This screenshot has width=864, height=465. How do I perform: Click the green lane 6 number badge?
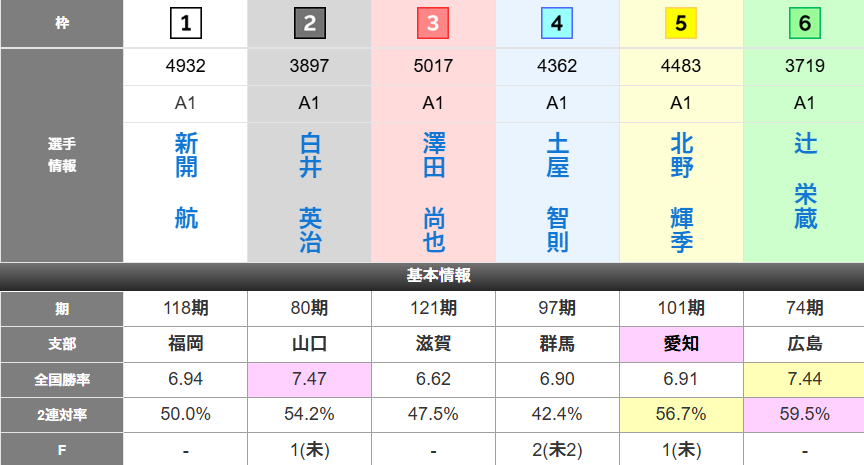(x=805, y=23)
